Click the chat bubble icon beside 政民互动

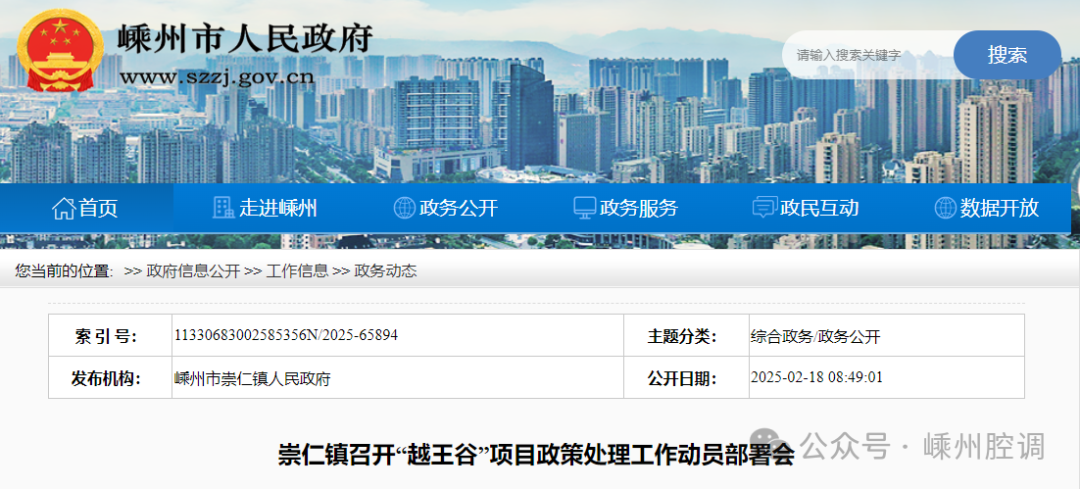tap(764, 208)
